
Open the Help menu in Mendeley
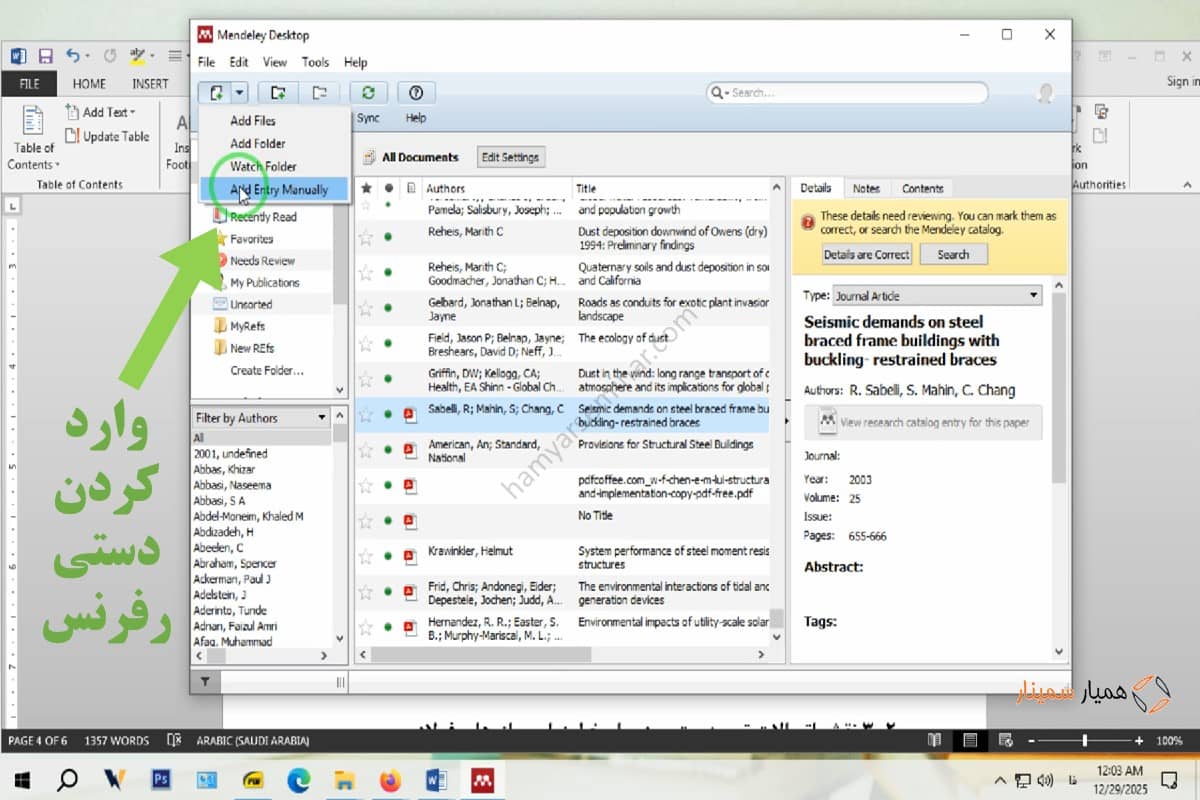(x=355, y=62)
